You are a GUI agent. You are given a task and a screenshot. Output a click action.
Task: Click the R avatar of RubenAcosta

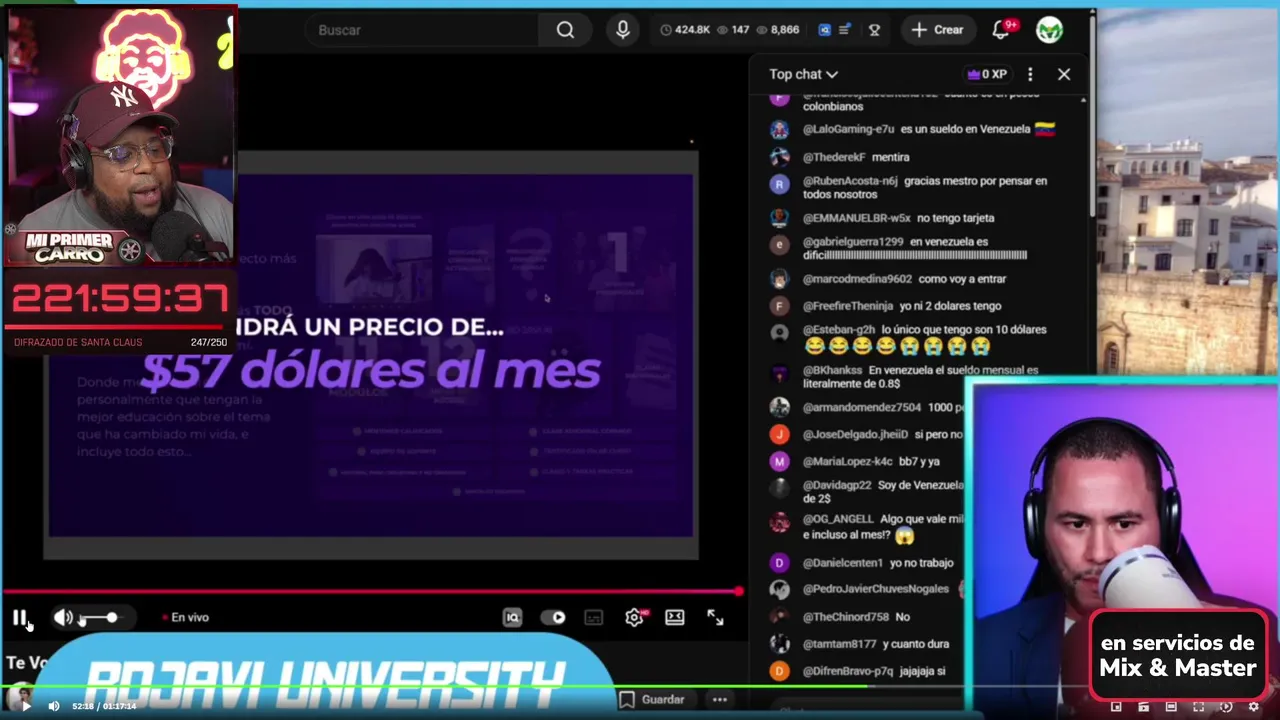(x=779, y=184)
